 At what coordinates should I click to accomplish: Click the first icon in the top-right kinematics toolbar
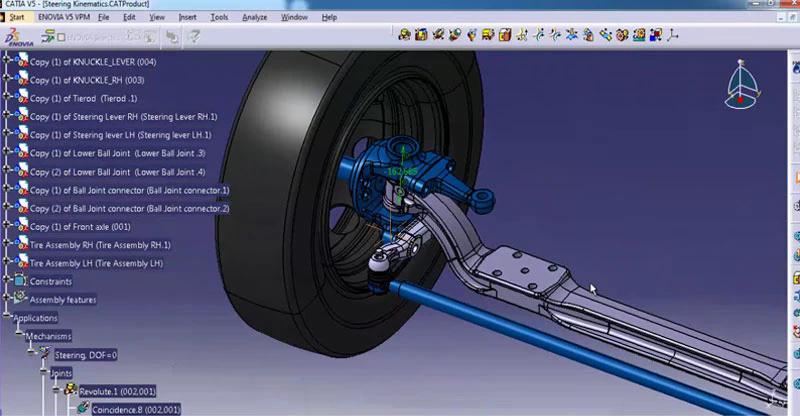(x=404, y=36)
